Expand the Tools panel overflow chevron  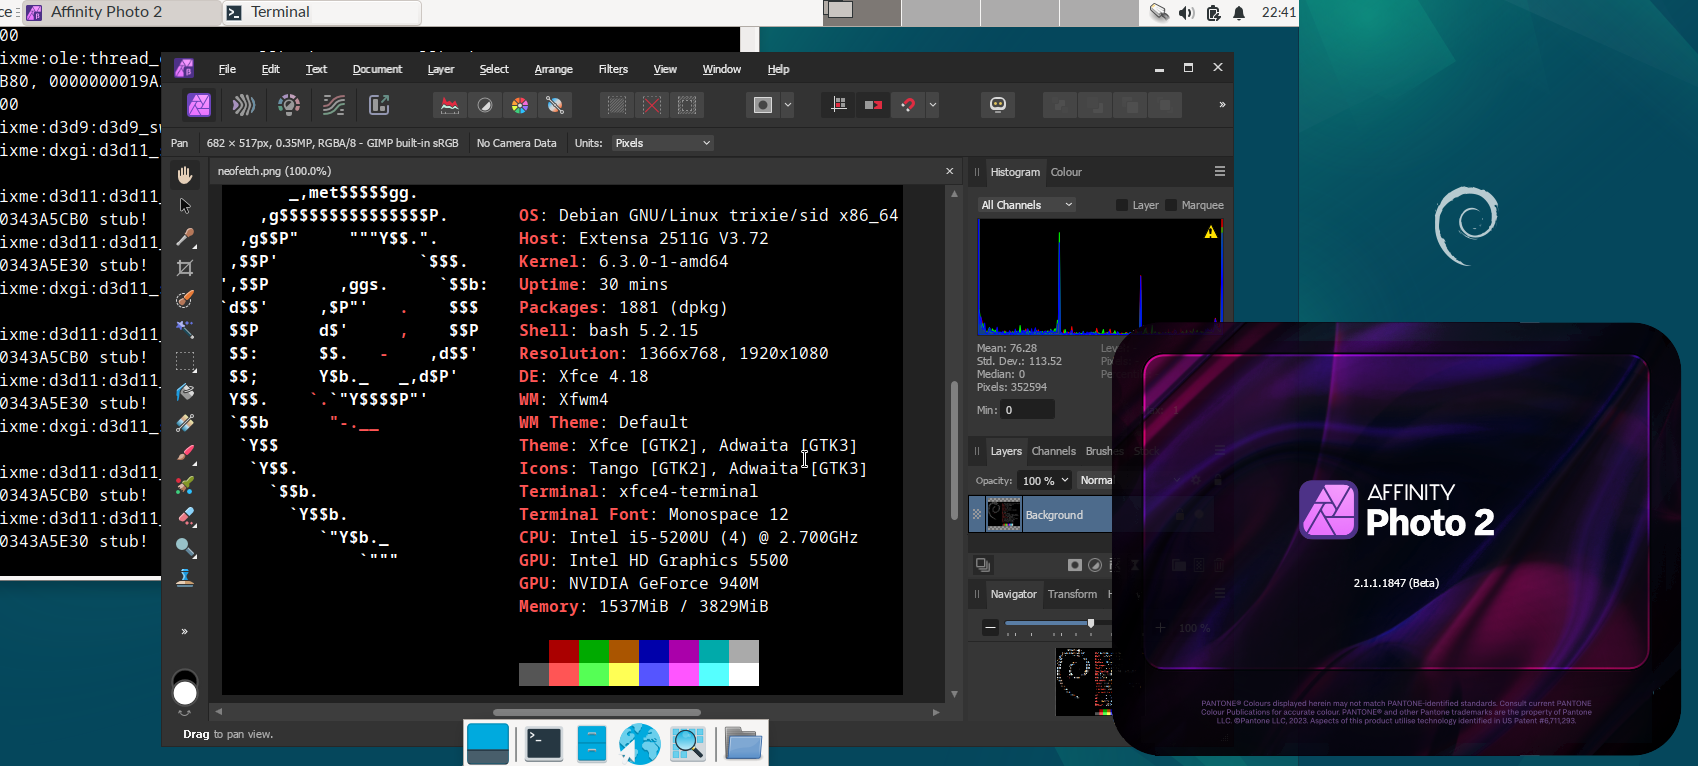point(185,632)
